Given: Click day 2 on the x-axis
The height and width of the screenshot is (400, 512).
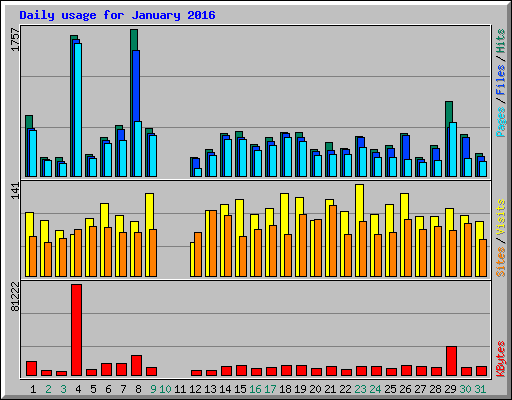Looking at the screenshot, I should [48, 389].
